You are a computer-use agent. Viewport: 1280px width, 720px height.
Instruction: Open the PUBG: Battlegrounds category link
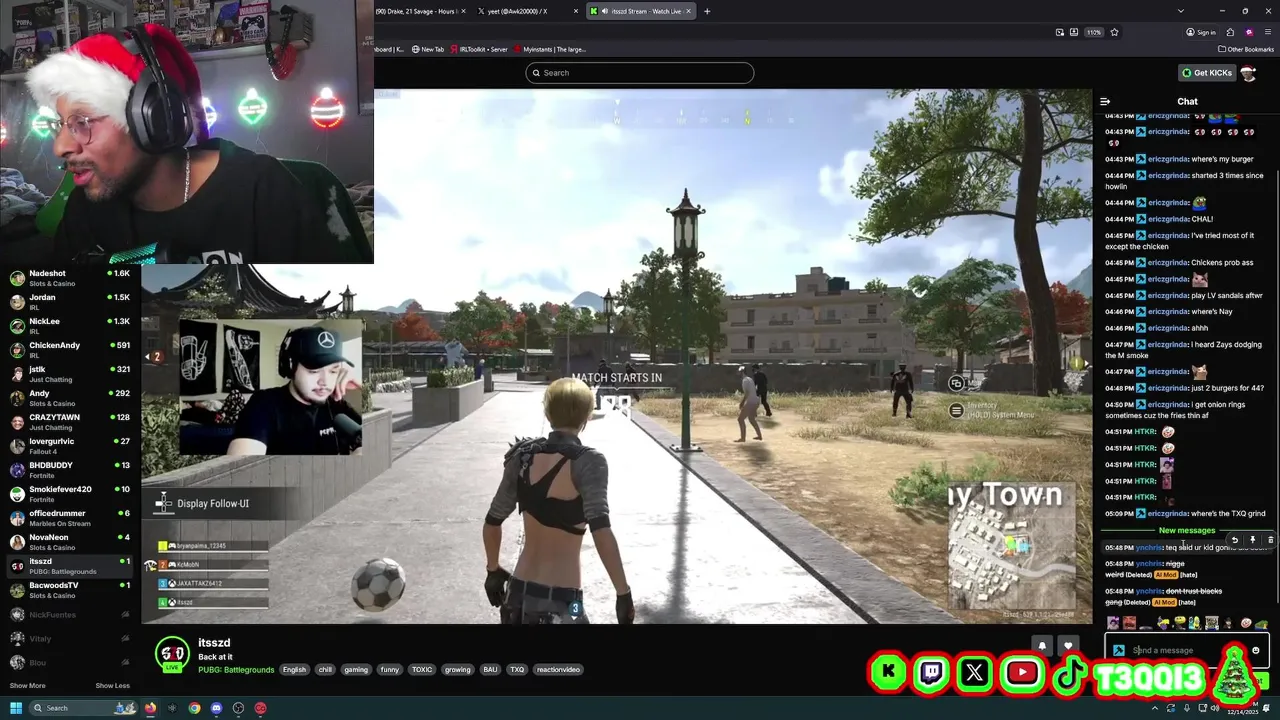pos(236,670)
